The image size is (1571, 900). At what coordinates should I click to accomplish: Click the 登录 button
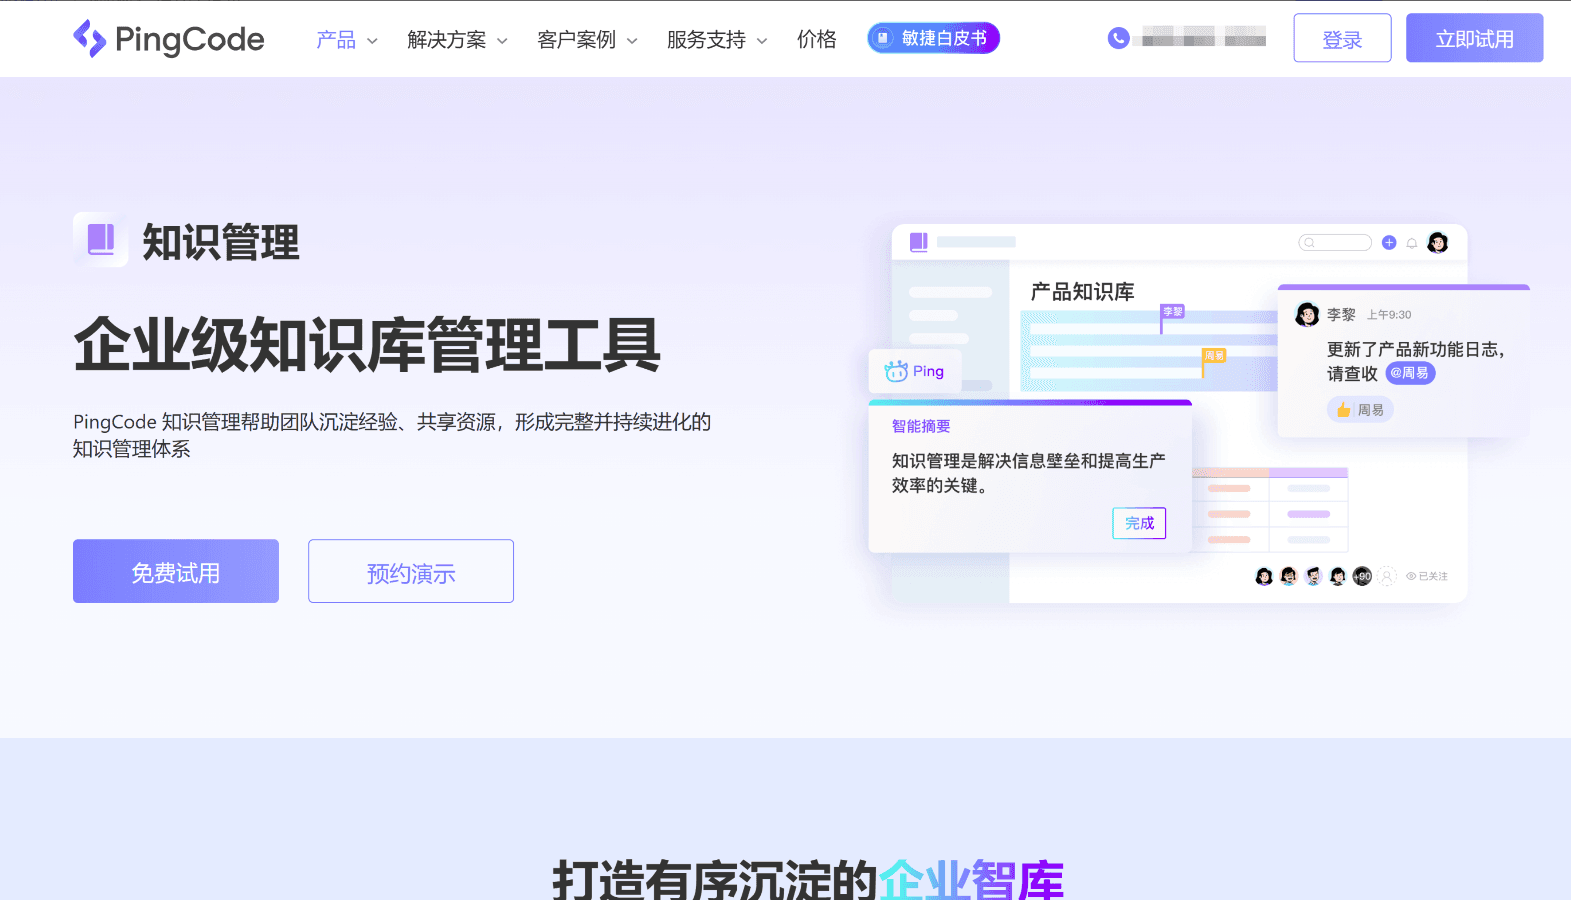tap(1342, 38)
